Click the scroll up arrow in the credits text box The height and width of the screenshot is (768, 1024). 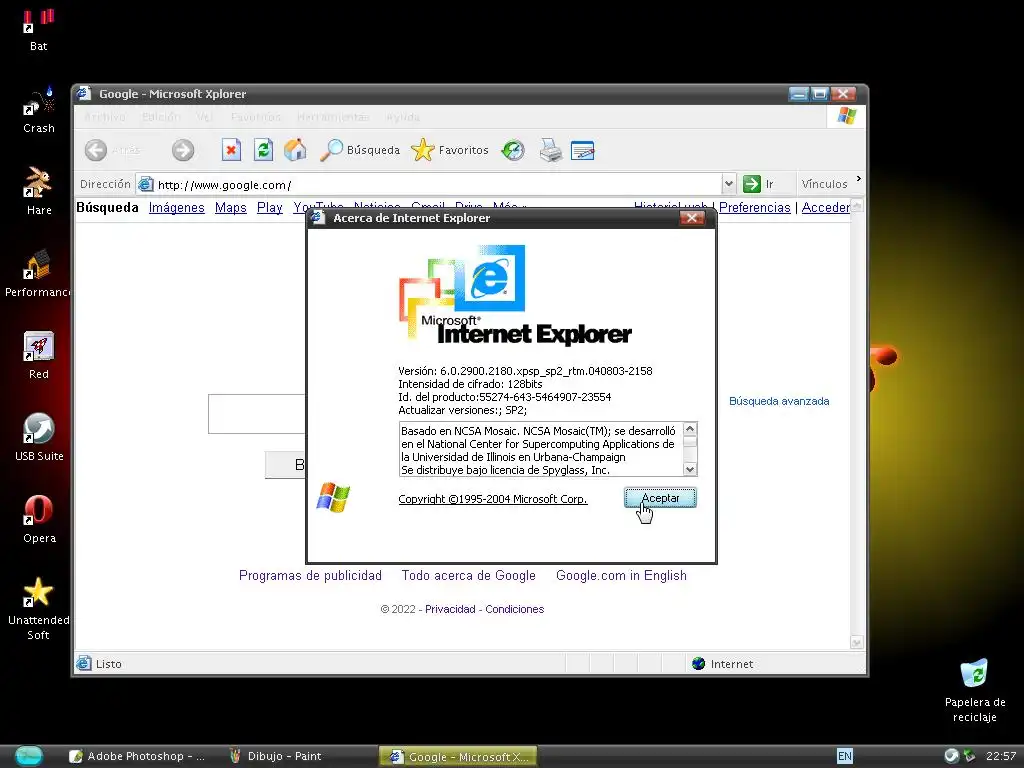690,429
